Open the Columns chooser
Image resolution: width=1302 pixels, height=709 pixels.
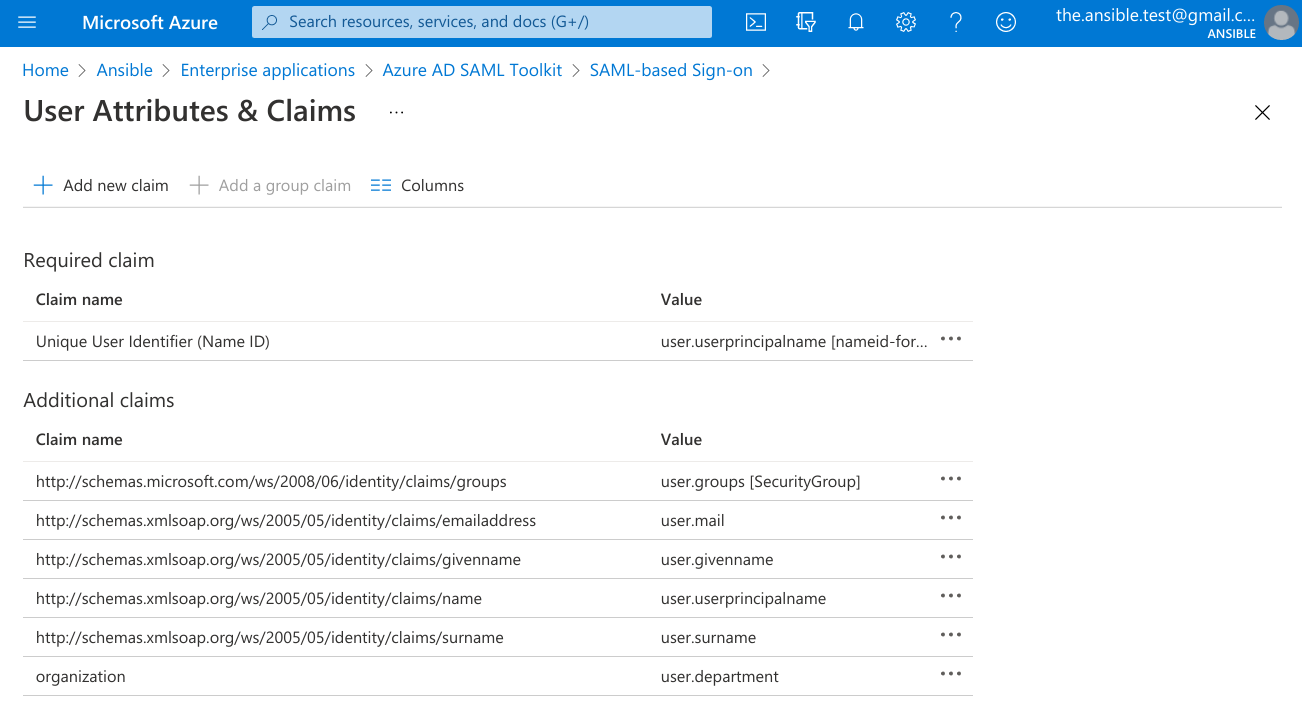(x=417, y=186)
